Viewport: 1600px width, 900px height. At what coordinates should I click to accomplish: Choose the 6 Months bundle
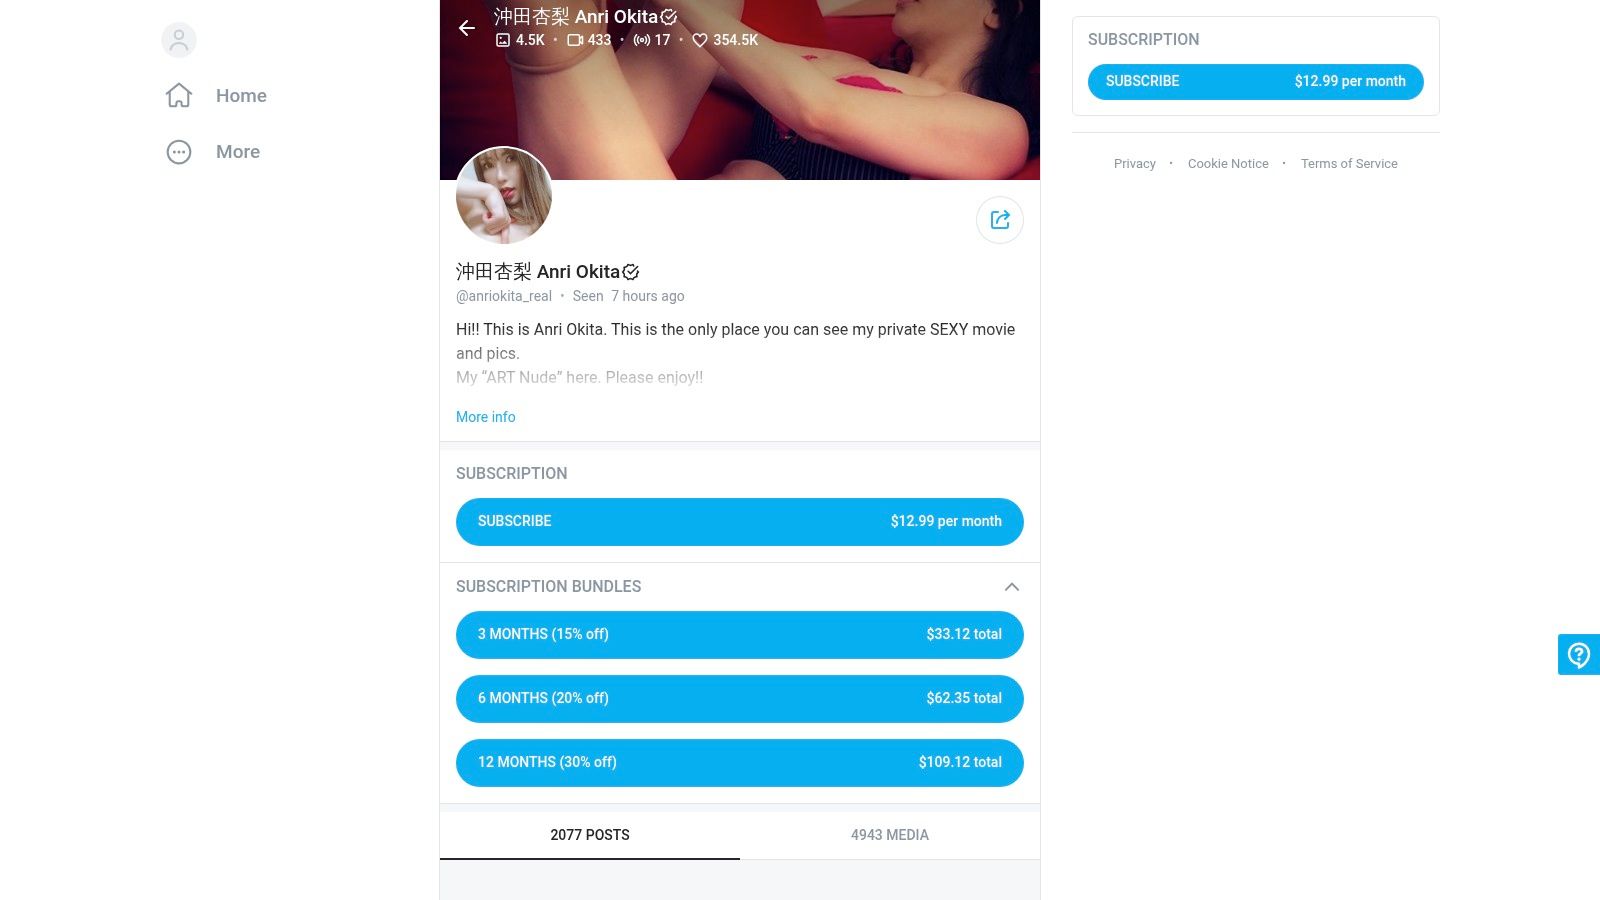pyautogui.click(x=740, y=699)
